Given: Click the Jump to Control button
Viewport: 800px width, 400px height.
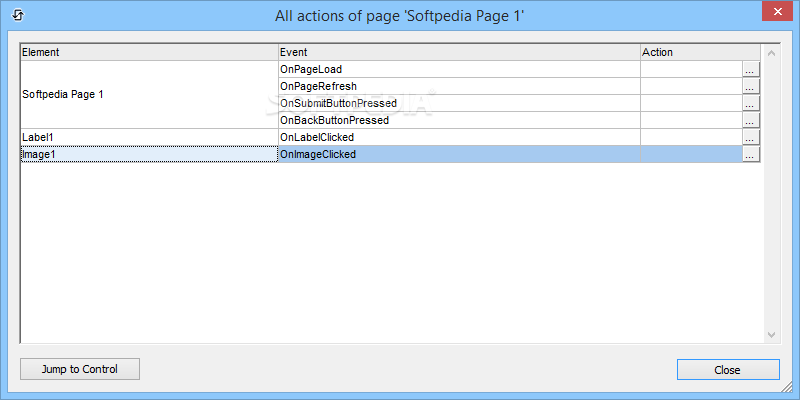Looking at the screenshot, I should click(x=80, y=369).
